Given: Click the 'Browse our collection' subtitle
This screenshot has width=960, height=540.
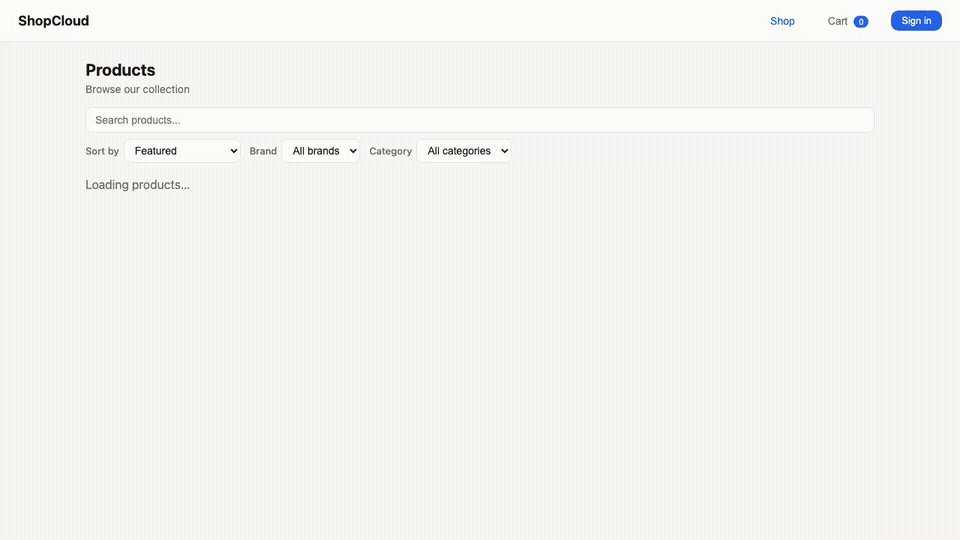Looking at the screenshot, I should pos(137,89).
